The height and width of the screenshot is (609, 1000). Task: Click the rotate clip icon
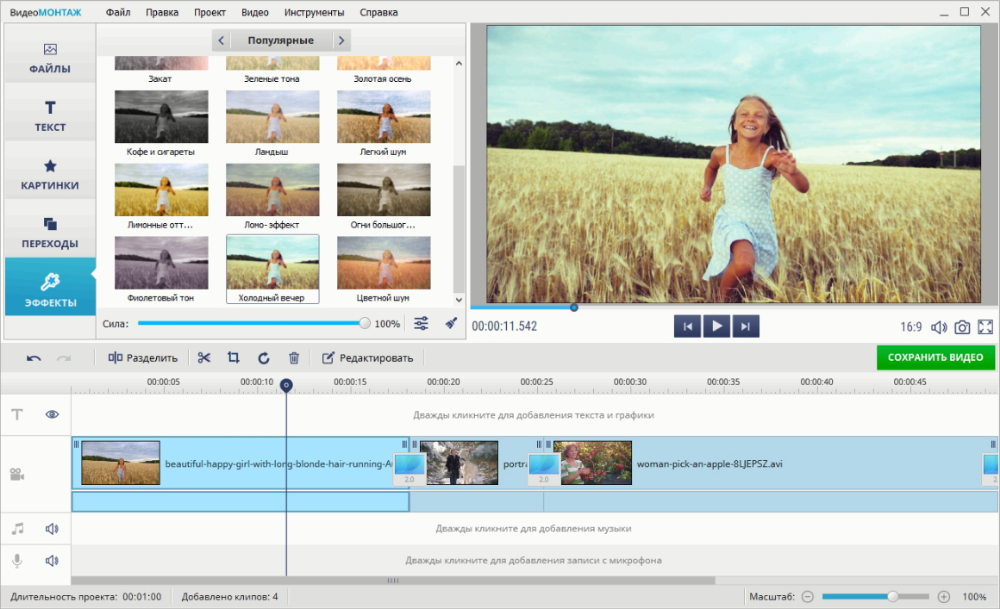point(263,358)
